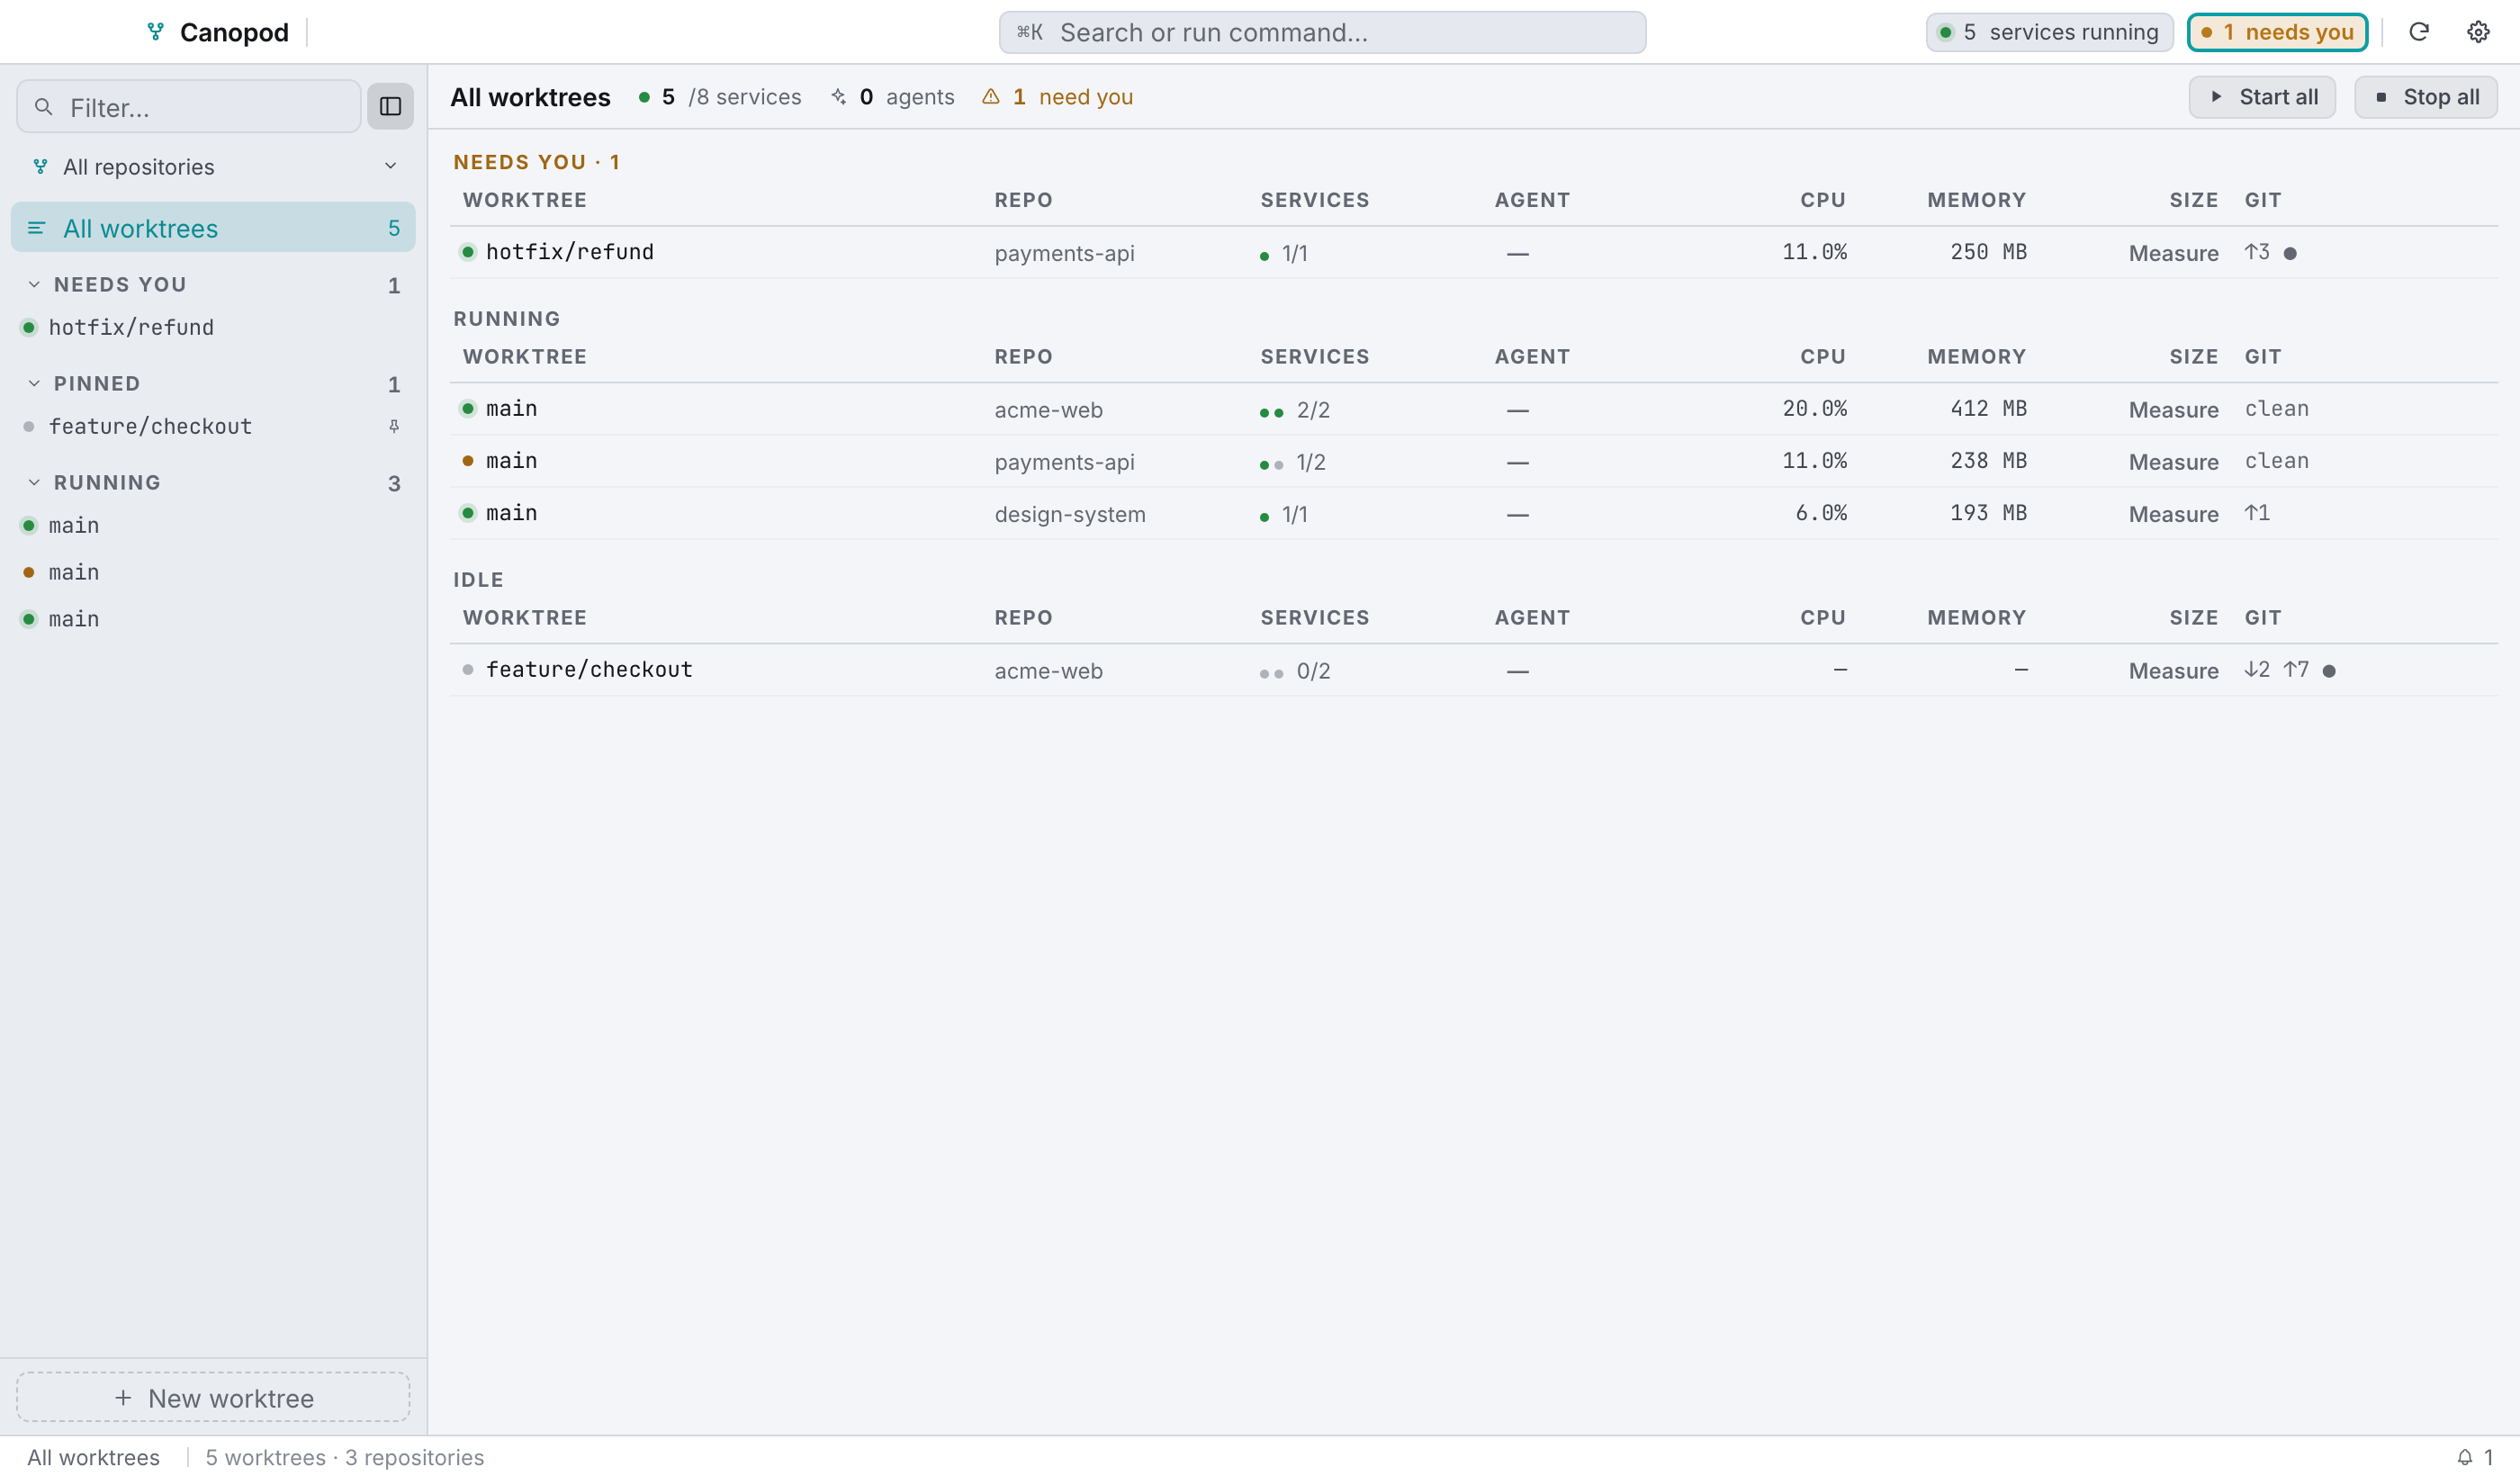Click the ↑3 git status of hotfix/refund
Image resolution: width=2520 pixels, height=1476 pixels.
click(x=2257, y=252)
